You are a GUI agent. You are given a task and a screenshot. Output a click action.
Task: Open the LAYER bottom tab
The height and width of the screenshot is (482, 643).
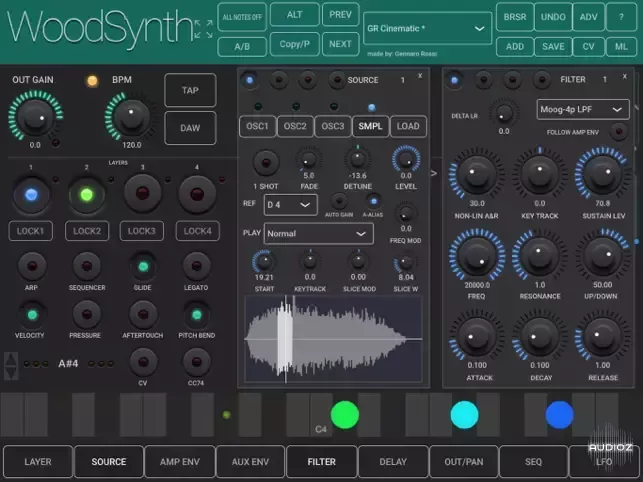[38, 462]
